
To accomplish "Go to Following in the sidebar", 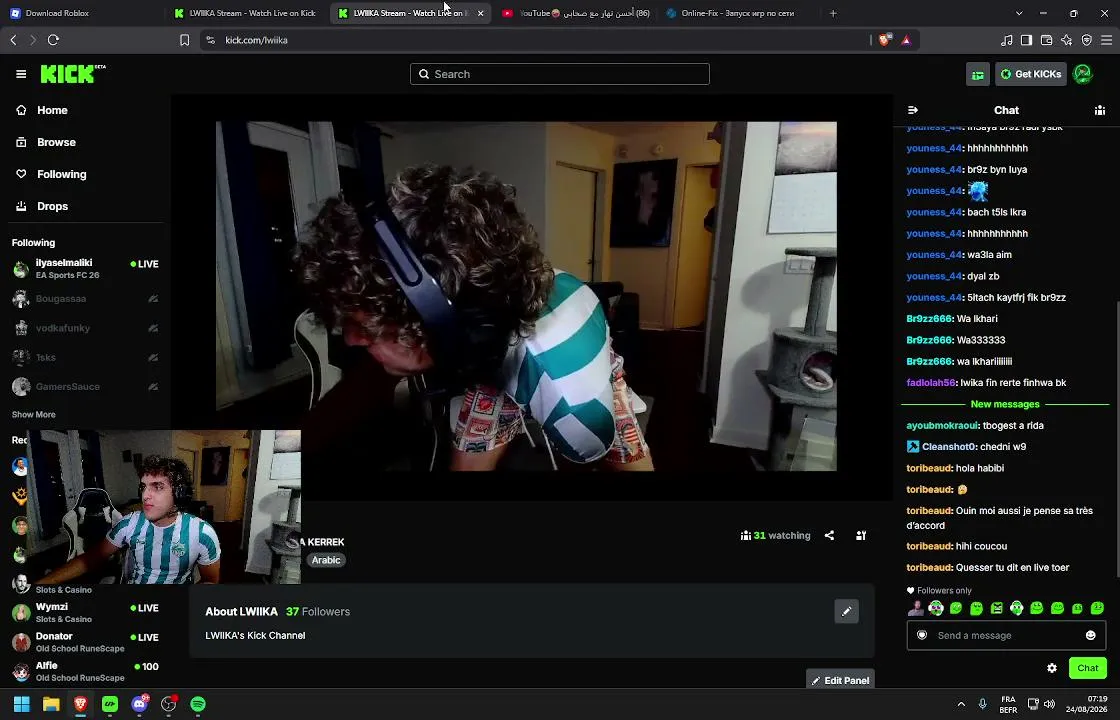I will tap(61, 174).
